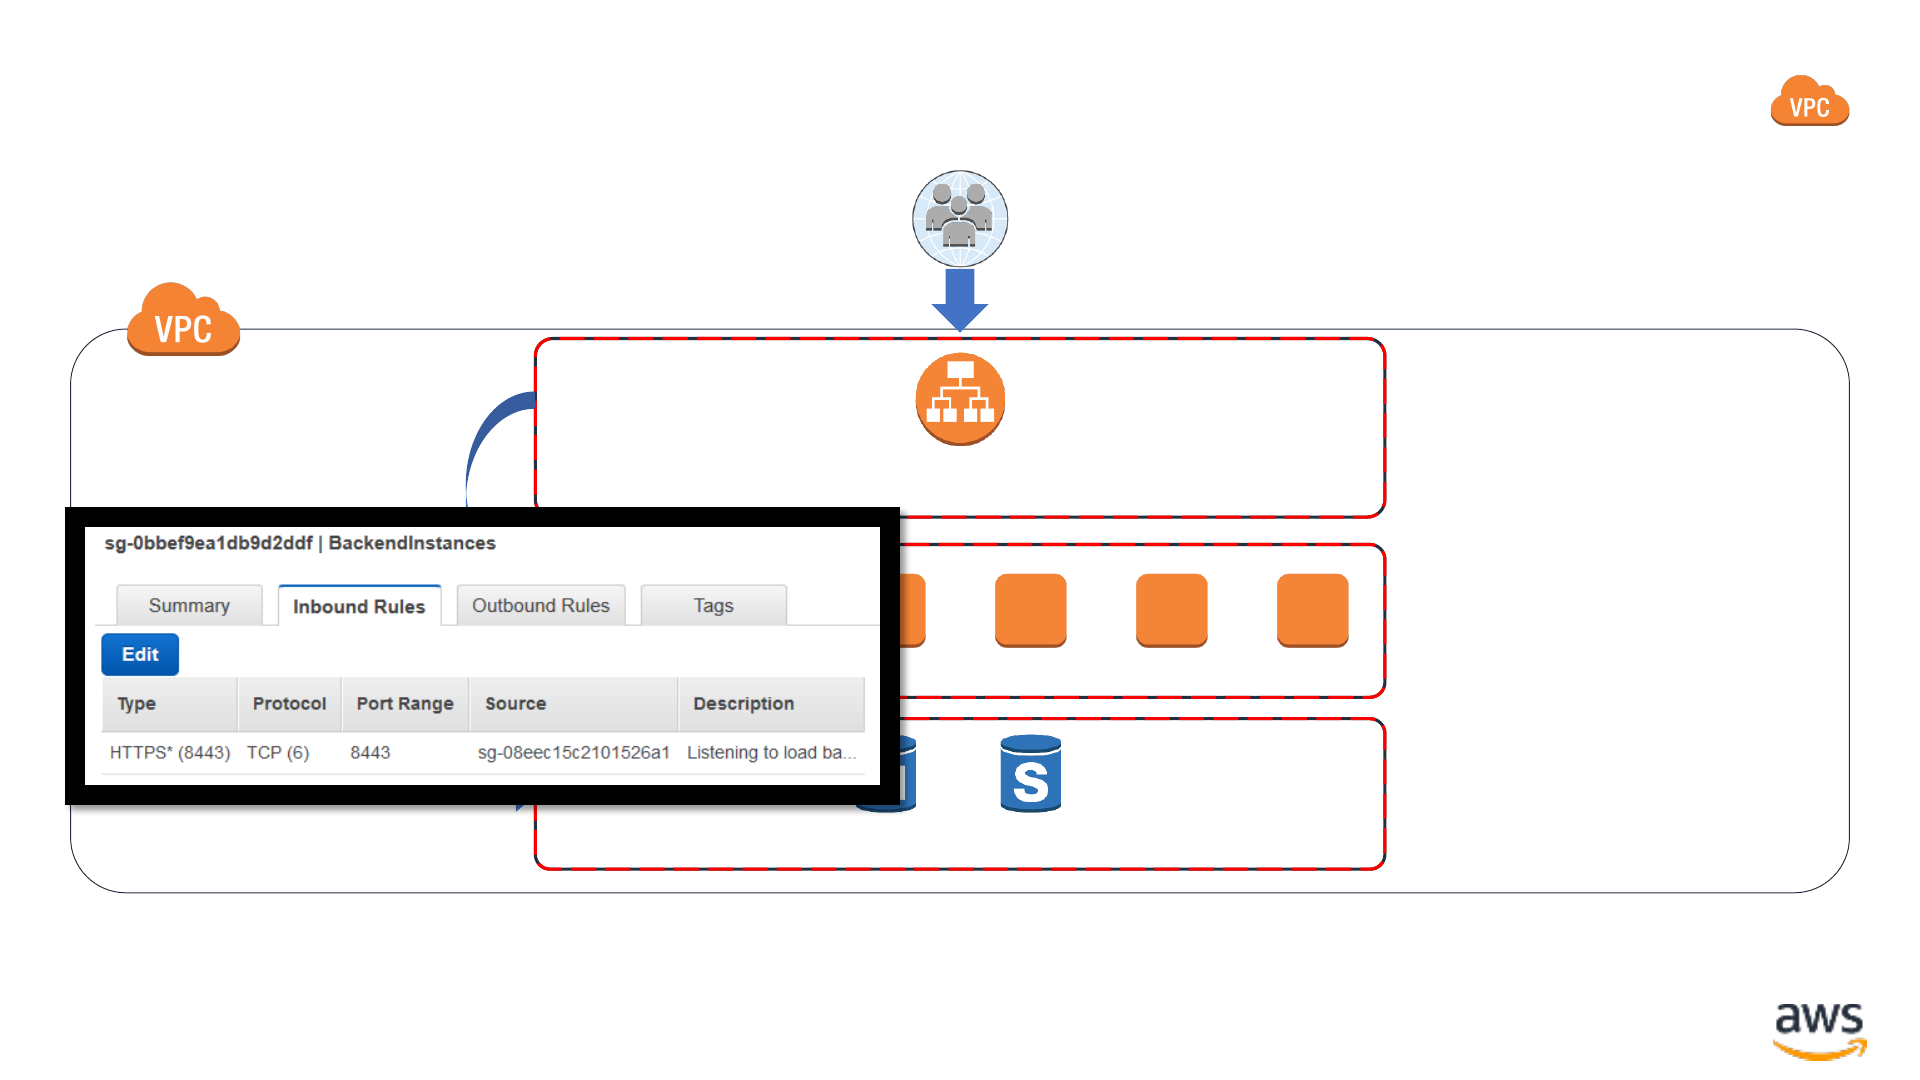Click the VPC cloud icon in top-right corner
Viewport: 1920px width, 1080px height.
(1809, 101)
